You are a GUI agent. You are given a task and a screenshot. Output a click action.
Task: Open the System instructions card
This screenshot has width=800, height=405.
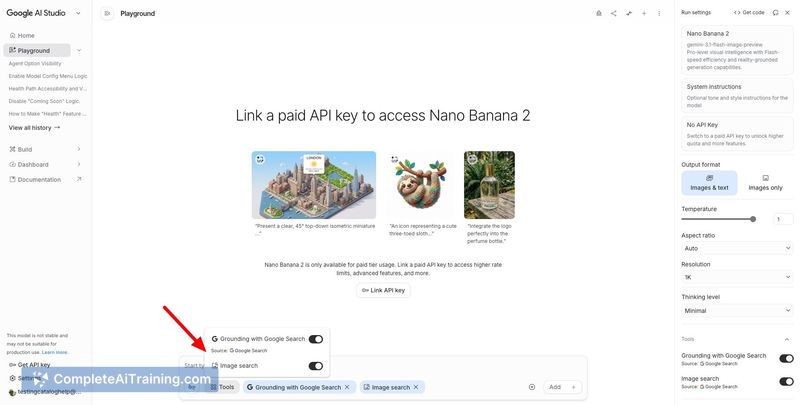tap(737, 96)
